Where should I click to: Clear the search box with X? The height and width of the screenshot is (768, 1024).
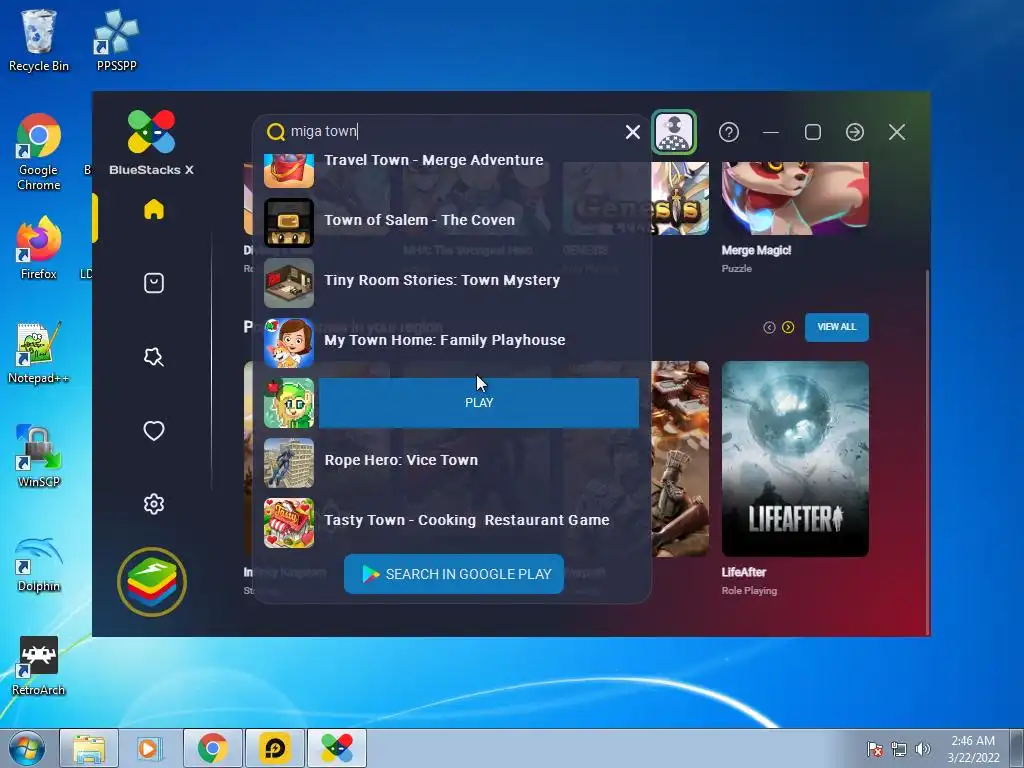632,132
